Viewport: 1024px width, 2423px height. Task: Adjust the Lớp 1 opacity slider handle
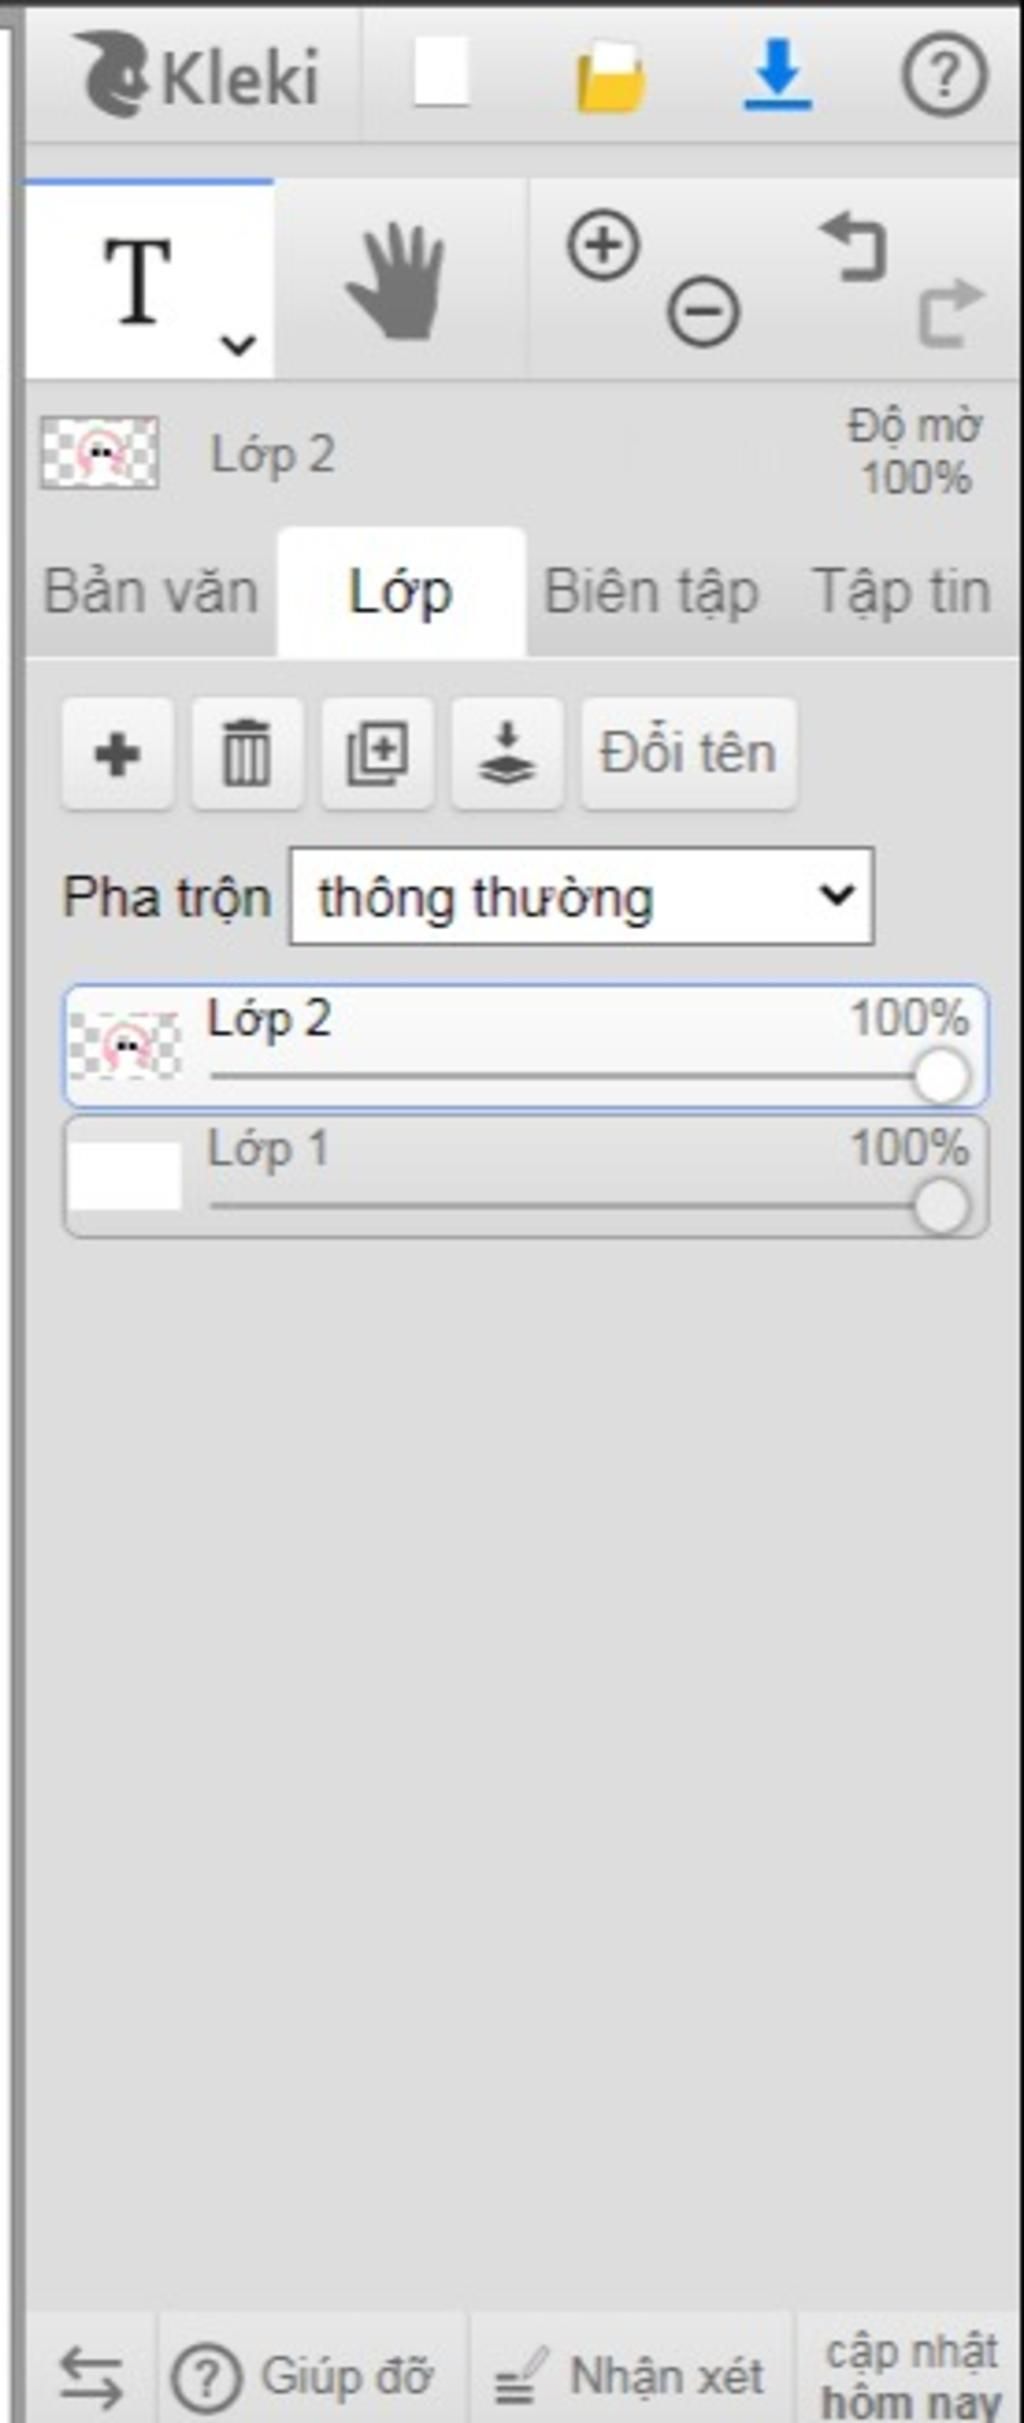click(x=941, y=1206)
